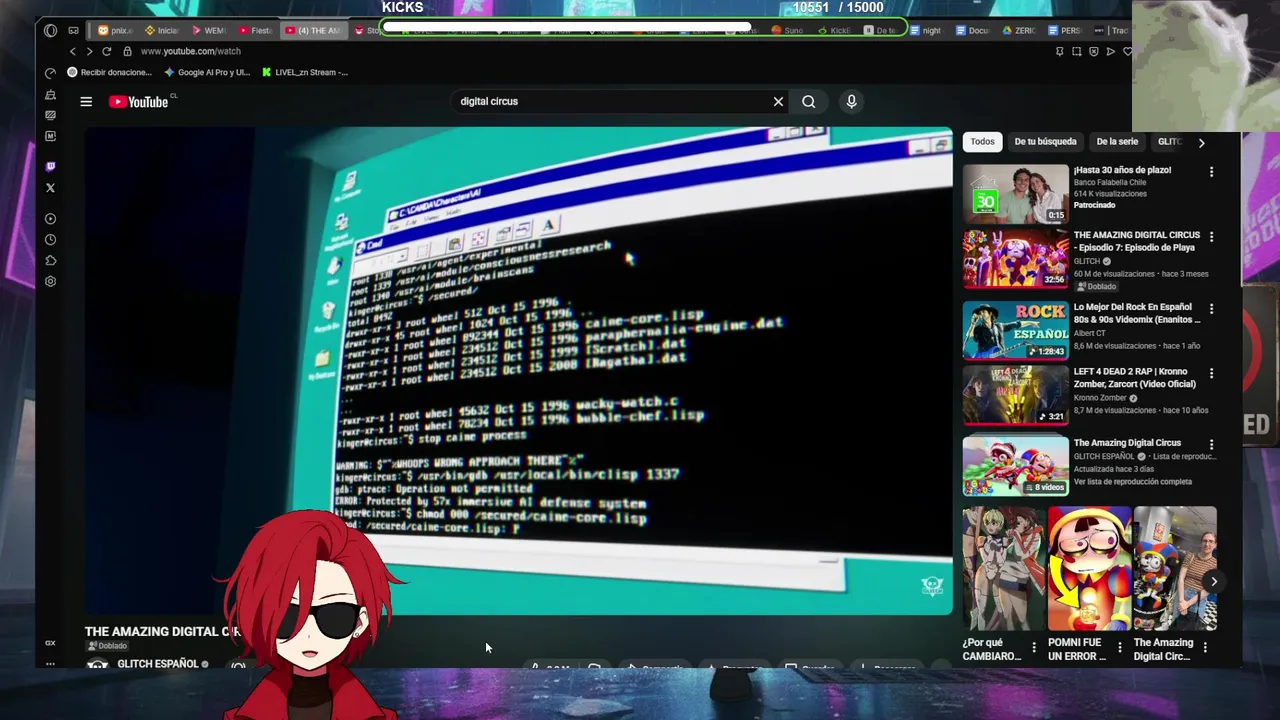Image resolution: width=1280 pixels, height=720 pixels.
Task: Open options for '¿Por qué CAMBIARO...' short
Action: coord(1034,648)
